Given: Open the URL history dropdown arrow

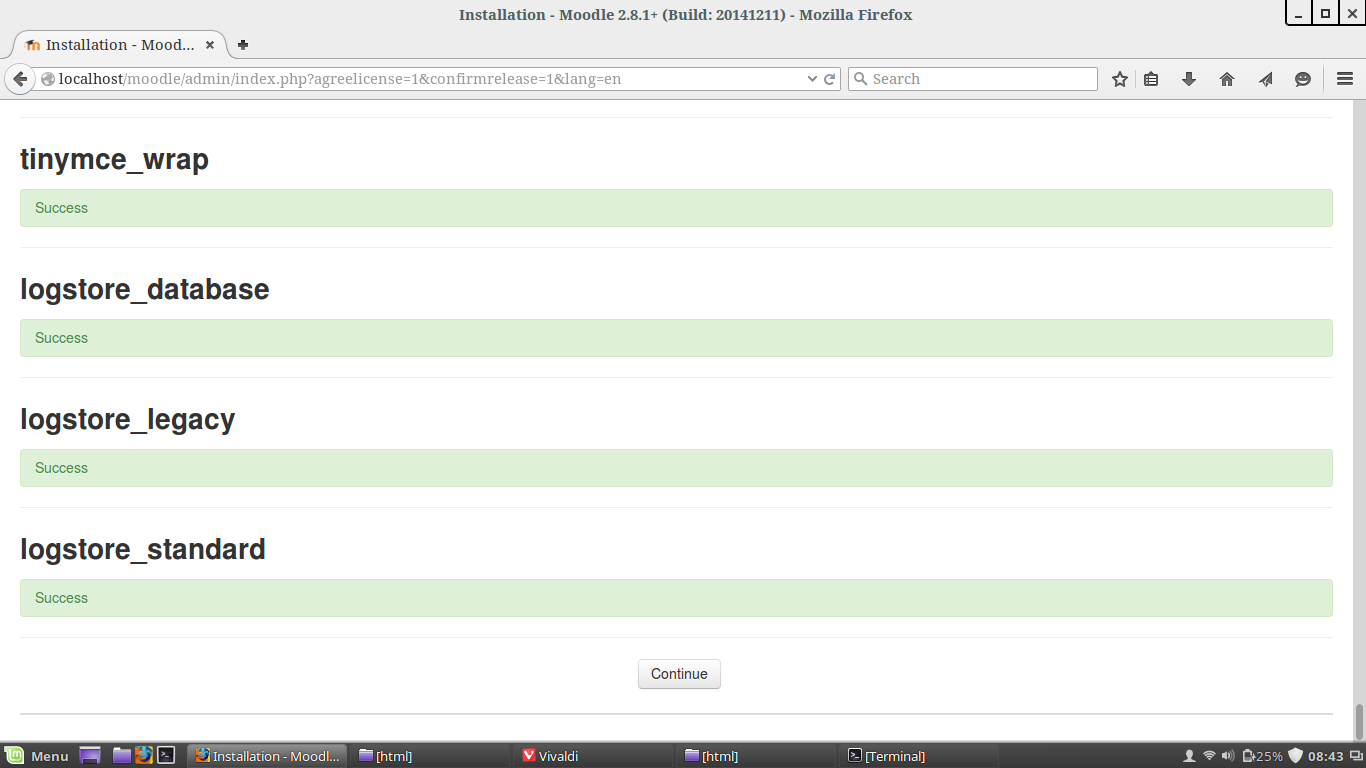Looking at the screenshot, I should tap(812, 79).
